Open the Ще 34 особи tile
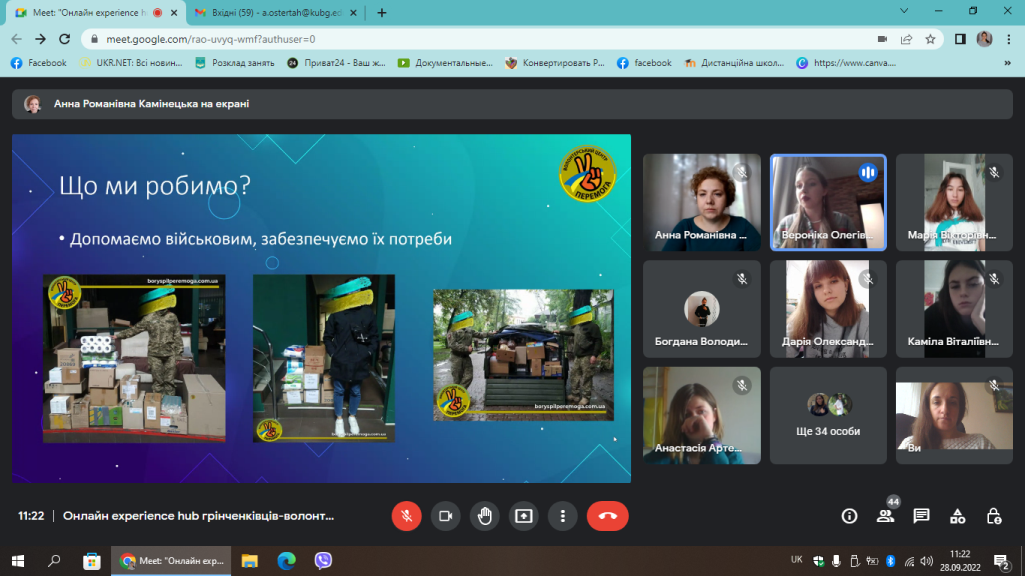 click(x=828, y=415)
